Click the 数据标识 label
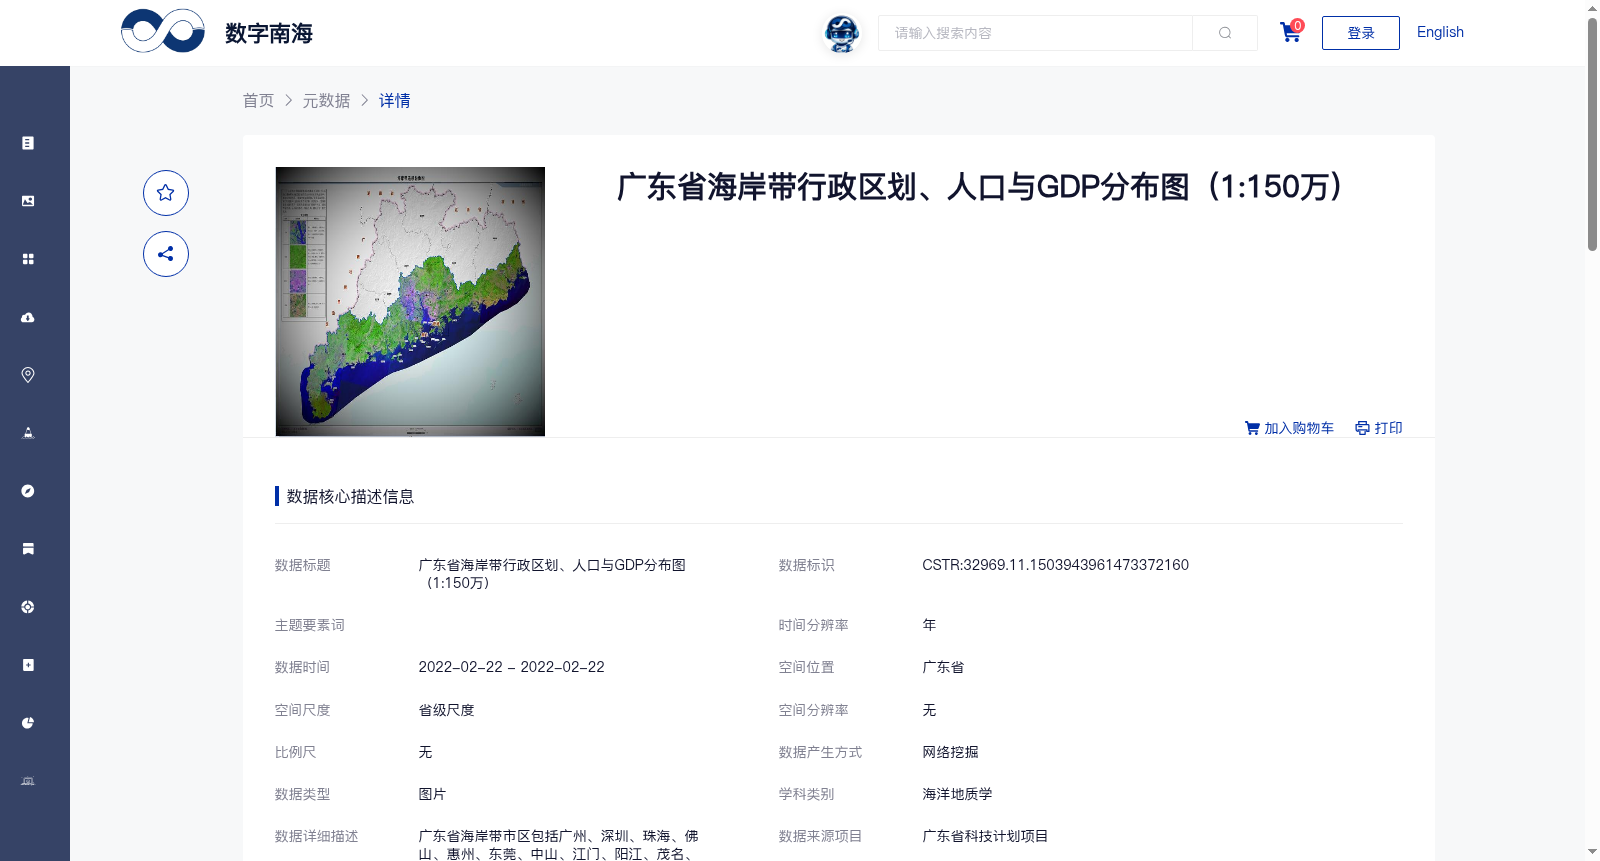The image size is (1600, 861). (x=806, y=565)
